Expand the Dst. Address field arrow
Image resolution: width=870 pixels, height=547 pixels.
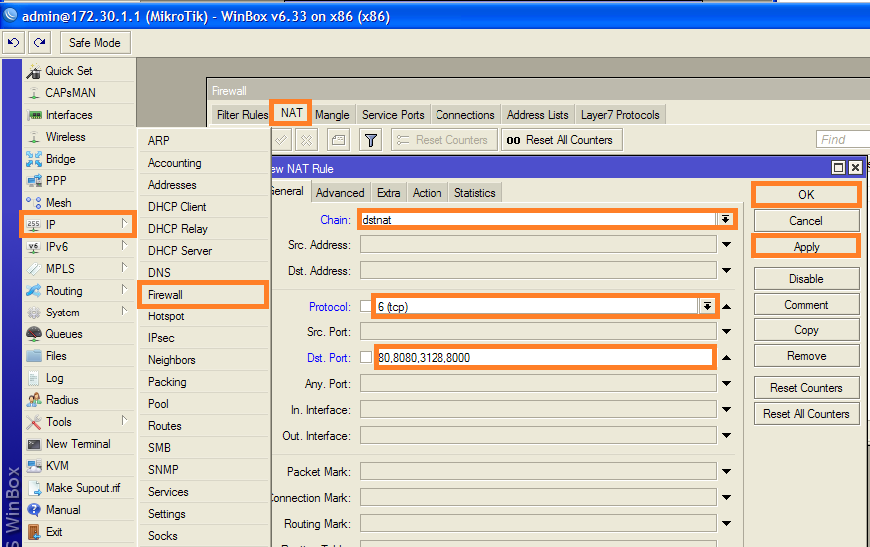[x=726, y=271]
